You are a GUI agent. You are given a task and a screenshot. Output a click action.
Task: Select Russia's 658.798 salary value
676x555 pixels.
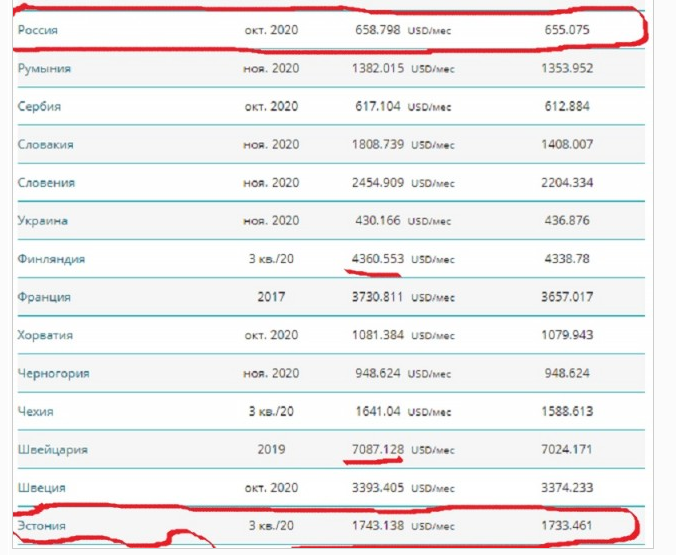378,30
